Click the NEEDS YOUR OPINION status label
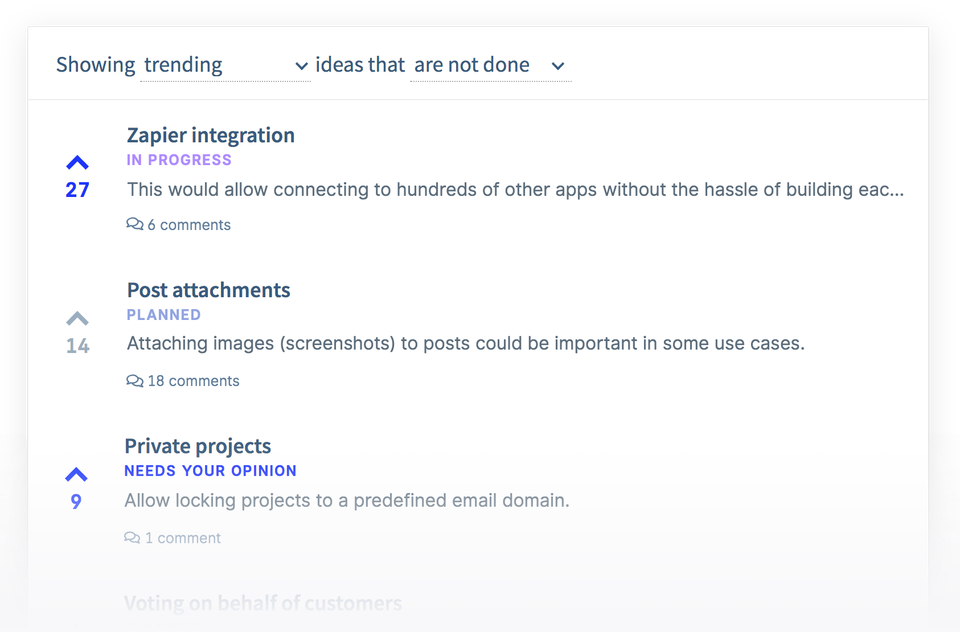 (x=210, y=471)
